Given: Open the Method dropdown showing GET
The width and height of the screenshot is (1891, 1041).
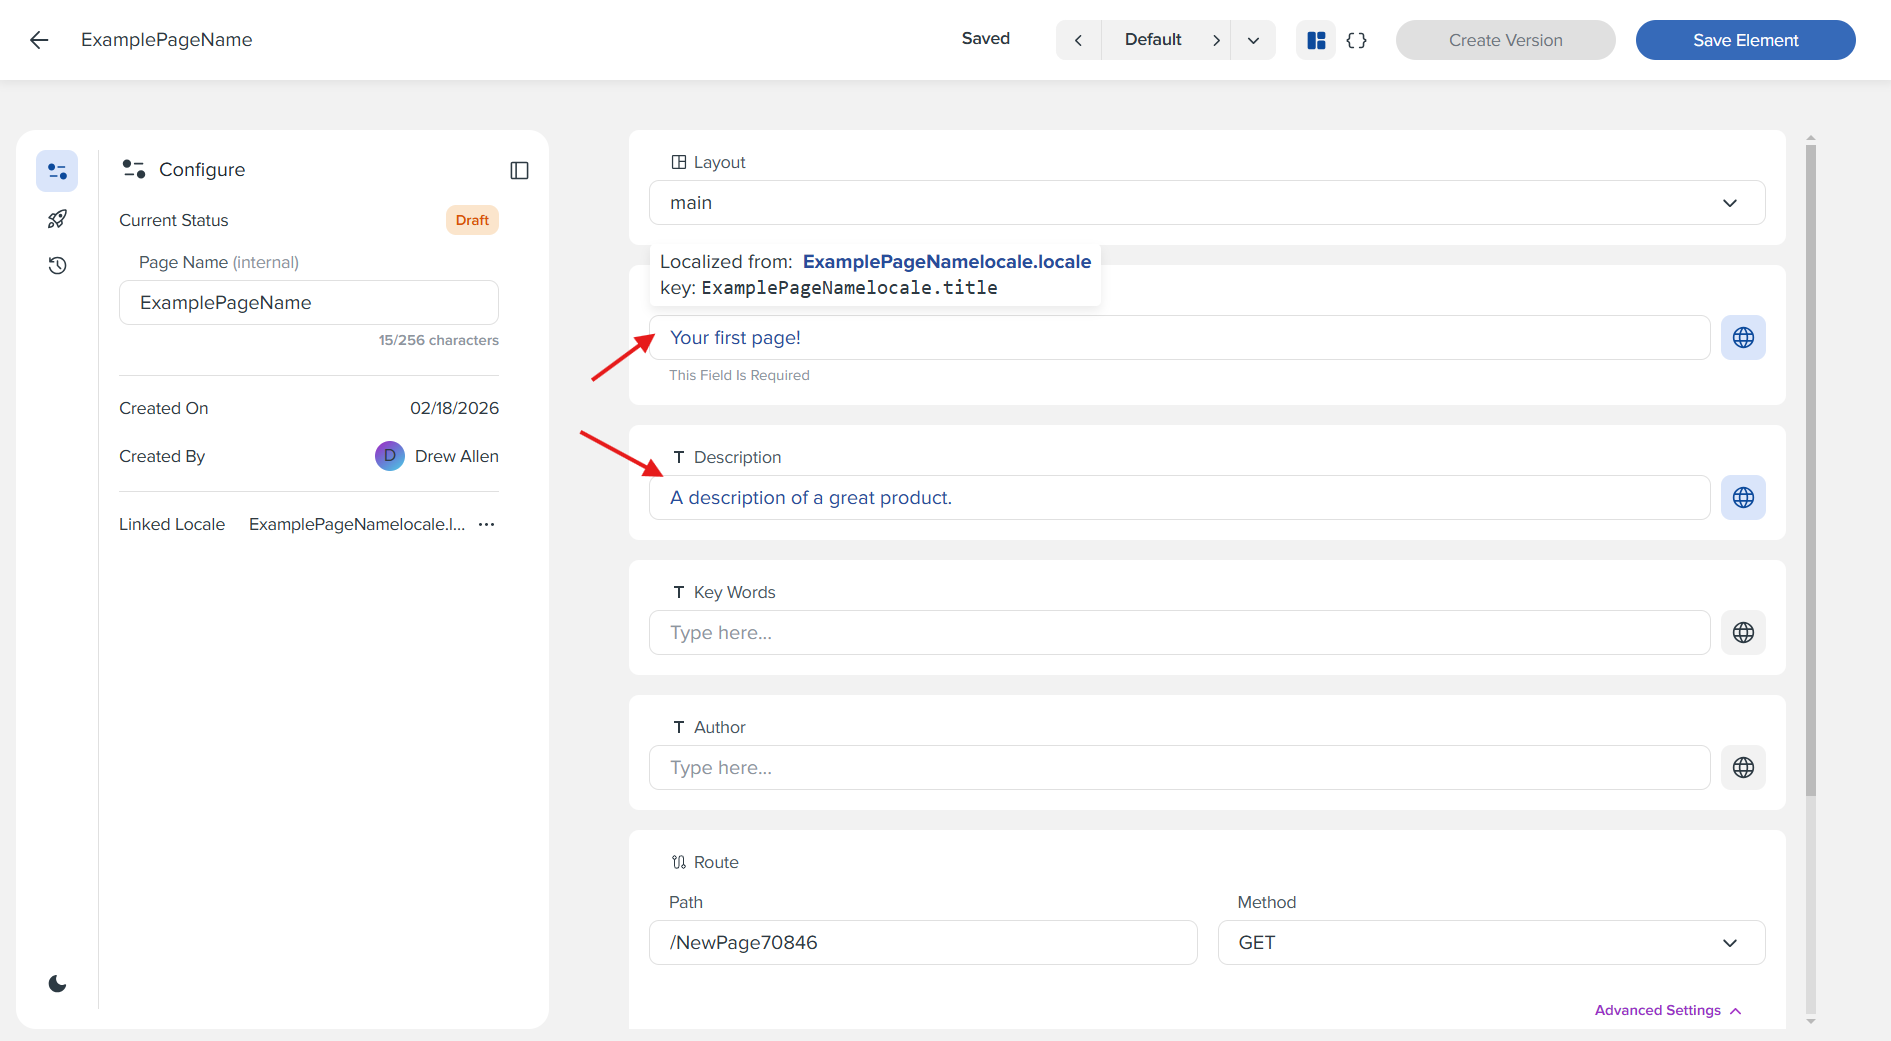Looking at the screenshot, I should coord(1490,943).
